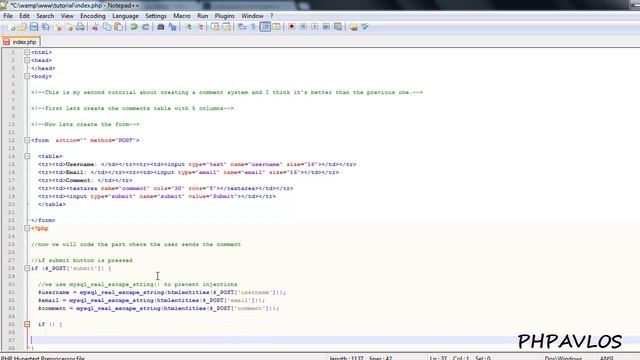Open the Edit menu

tap(24, 16)
